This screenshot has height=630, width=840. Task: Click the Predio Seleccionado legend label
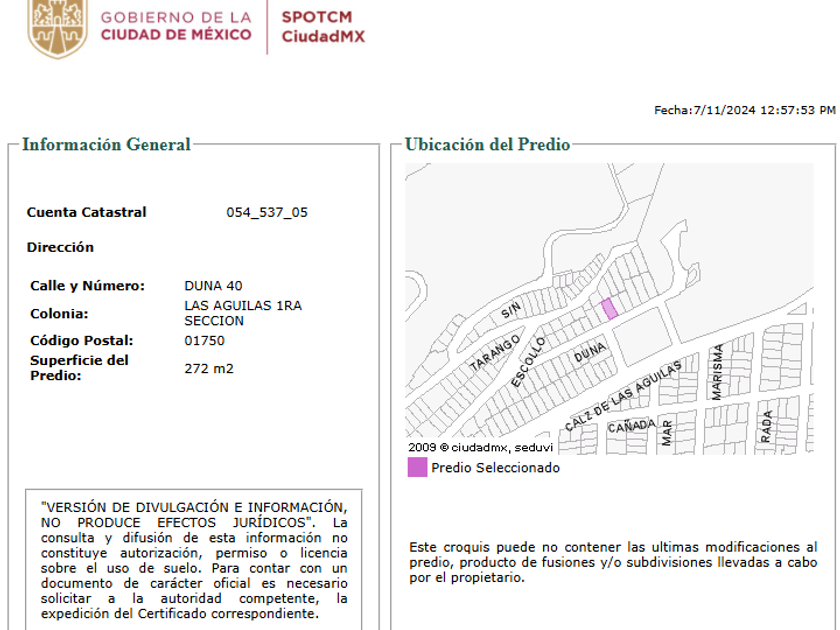[x=496, y=468]
